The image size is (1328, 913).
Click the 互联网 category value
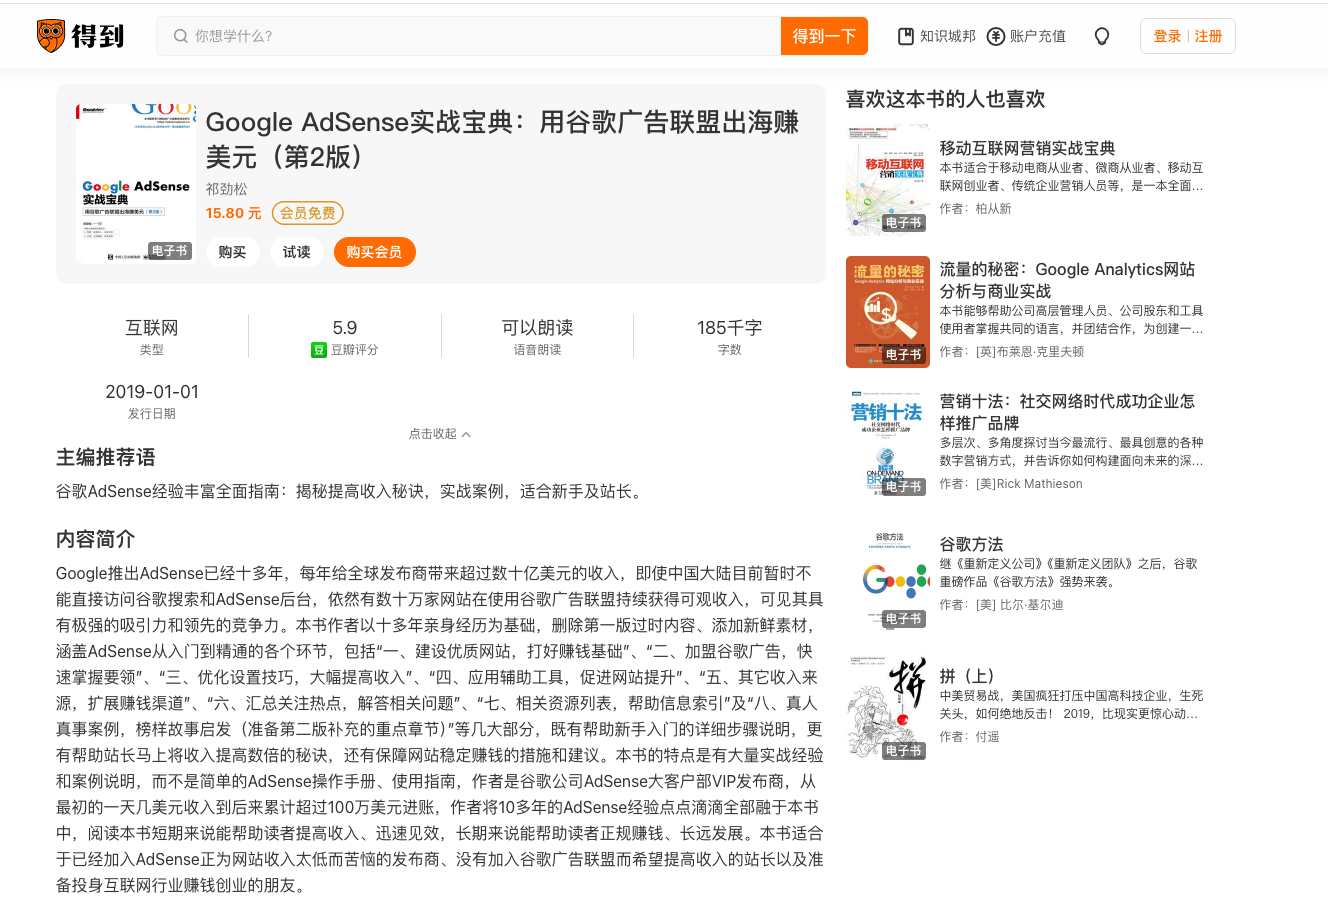[x=152, y=328]
